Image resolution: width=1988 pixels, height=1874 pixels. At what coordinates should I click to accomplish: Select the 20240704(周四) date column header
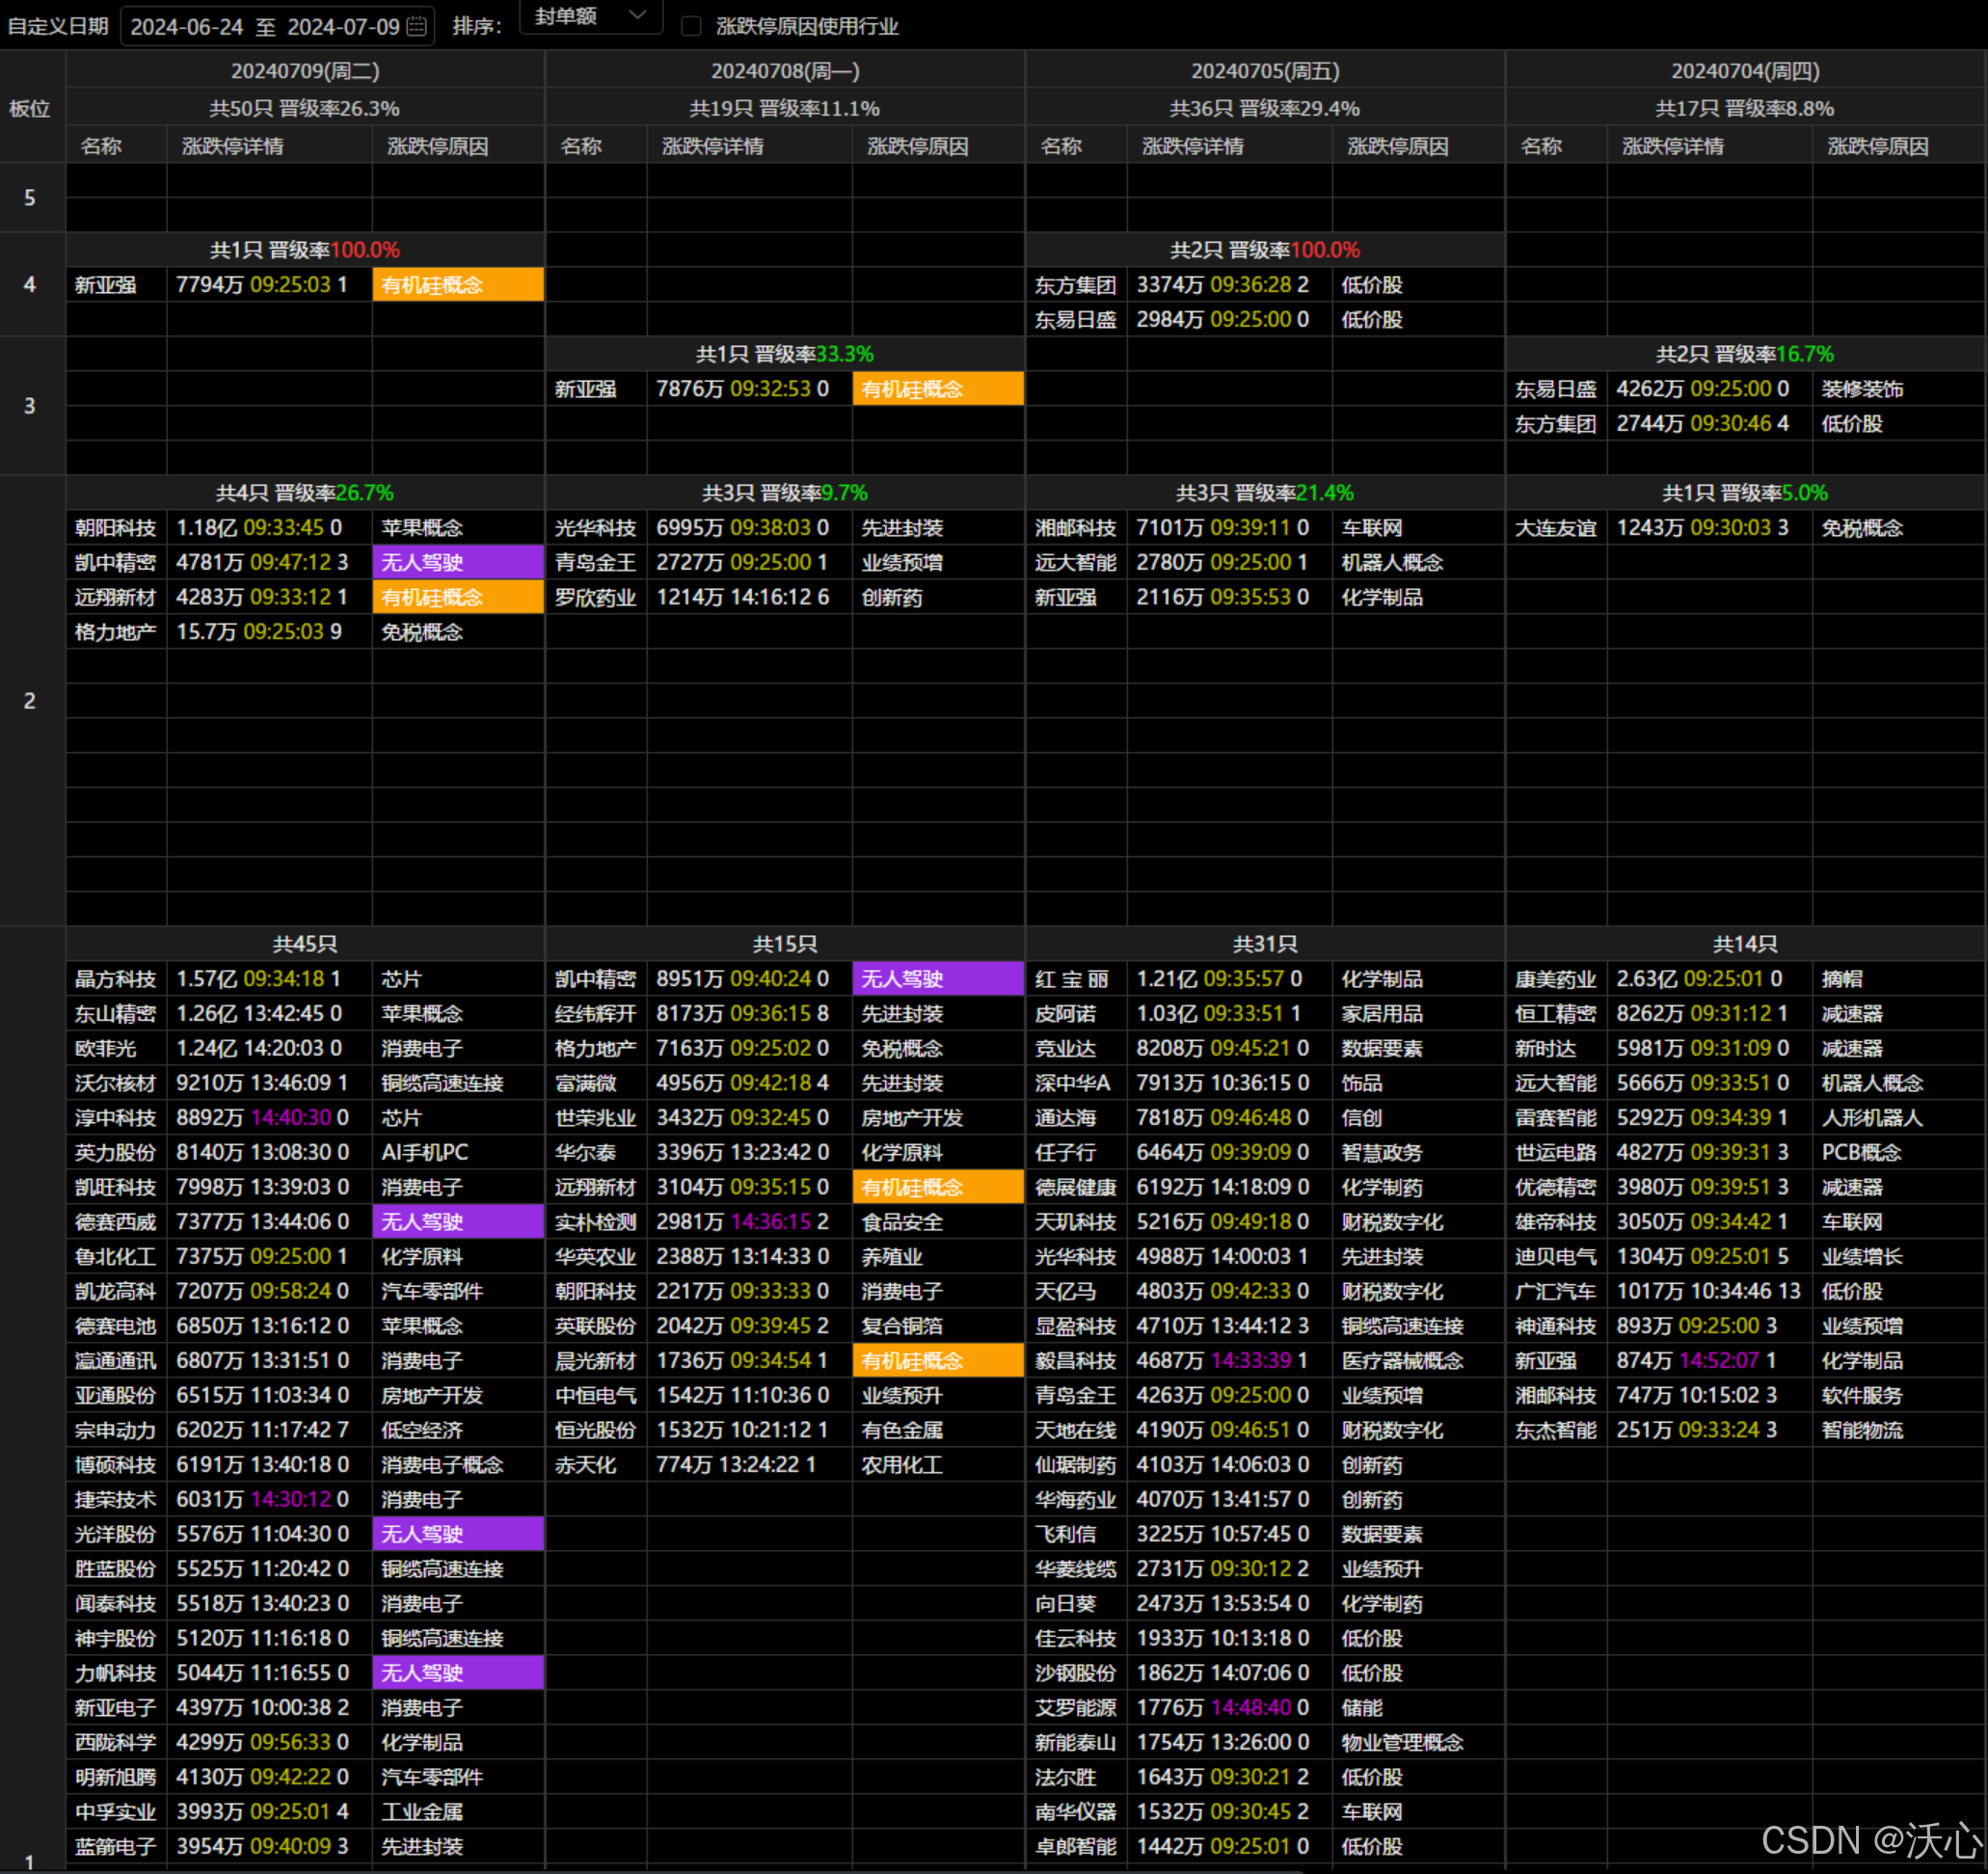tap(1745, 71)
